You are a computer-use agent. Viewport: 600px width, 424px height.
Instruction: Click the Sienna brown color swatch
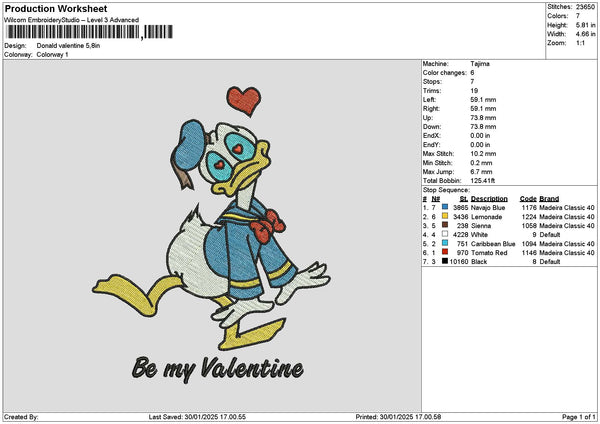tap(445, 225)
